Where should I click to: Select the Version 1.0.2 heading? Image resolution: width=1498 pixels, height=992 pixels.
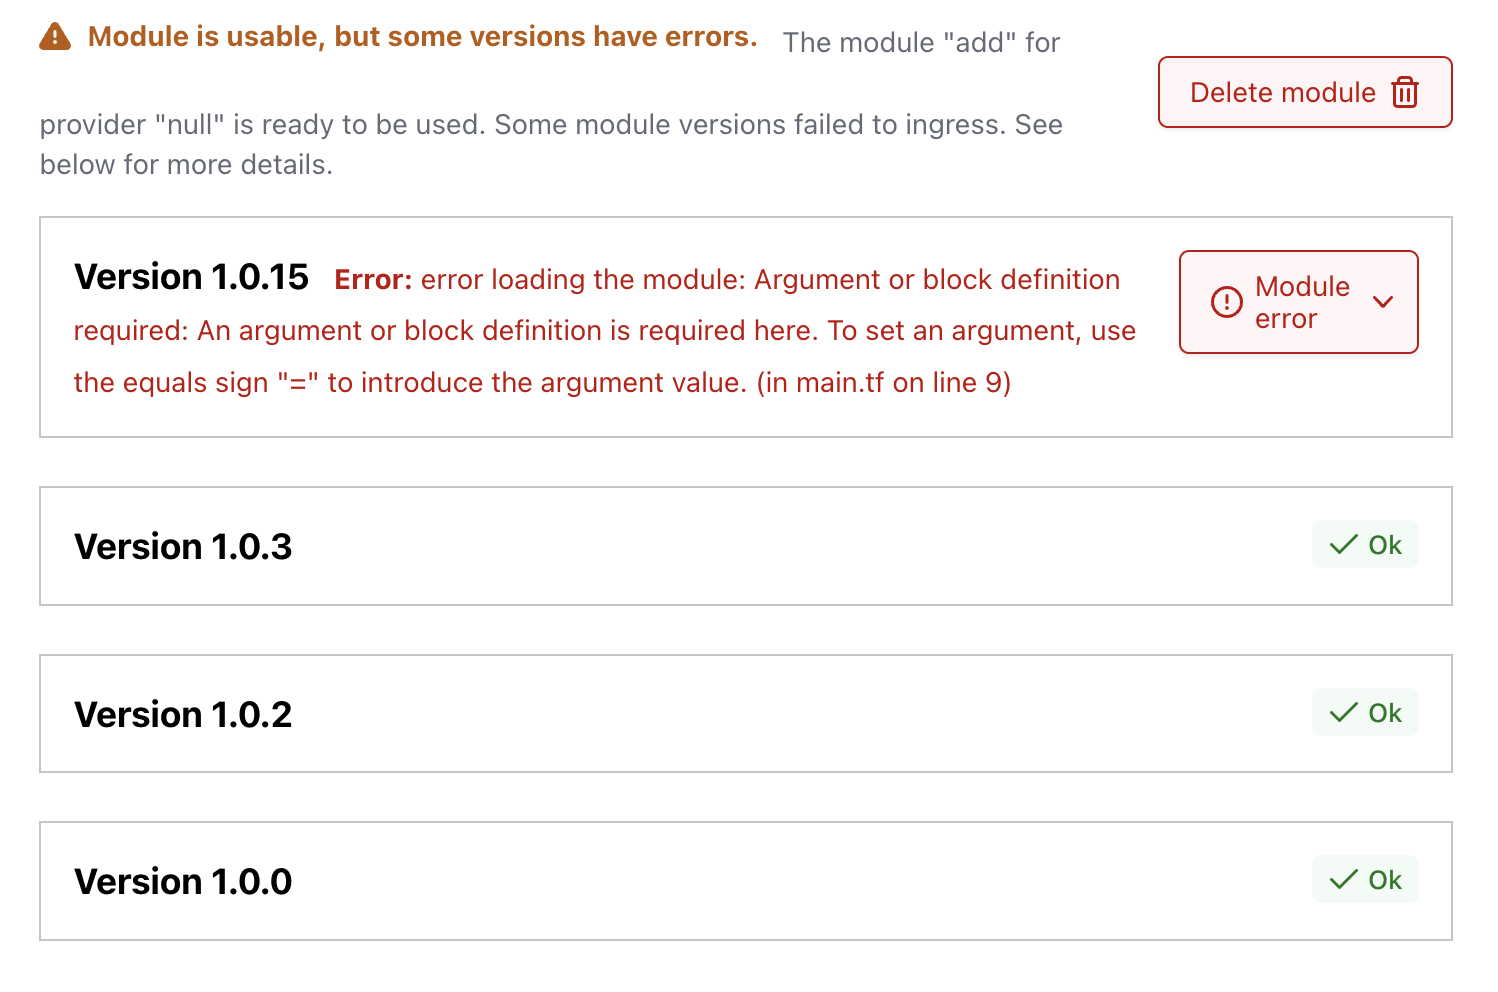click(183, 715)
